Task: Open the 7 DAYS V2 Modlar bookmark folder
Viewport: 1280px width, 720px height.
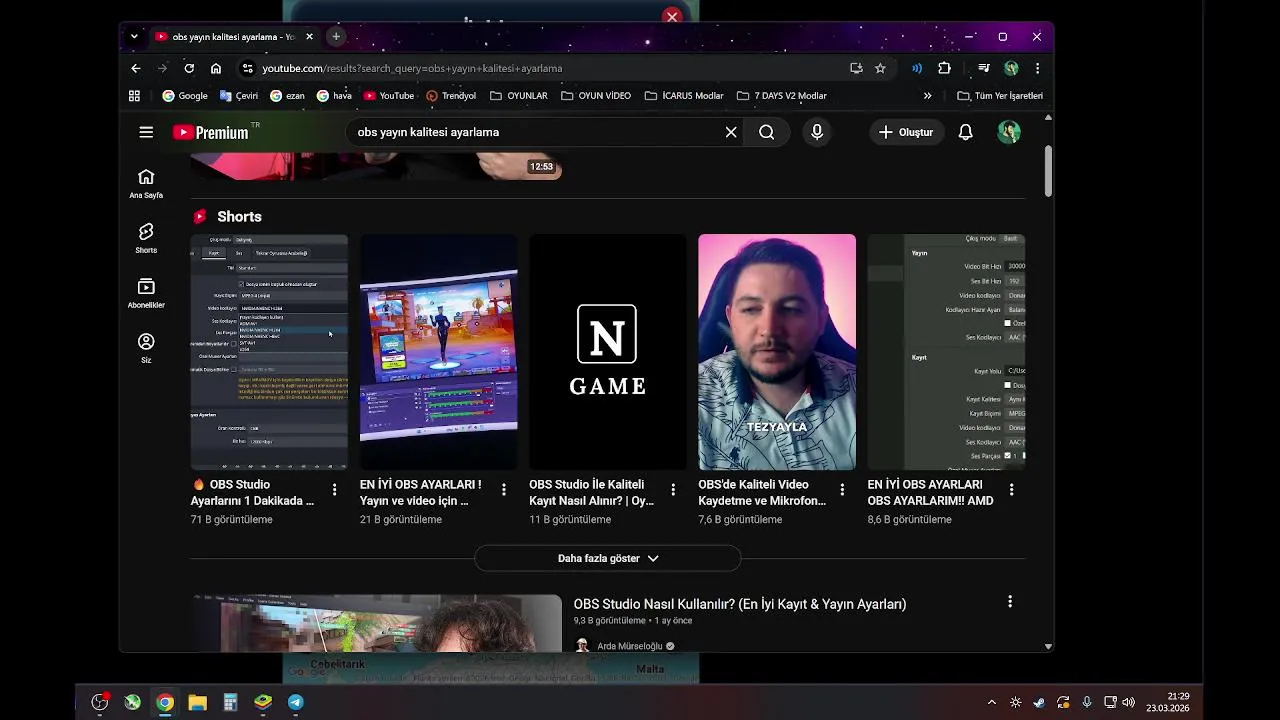Action: point(782,96)
